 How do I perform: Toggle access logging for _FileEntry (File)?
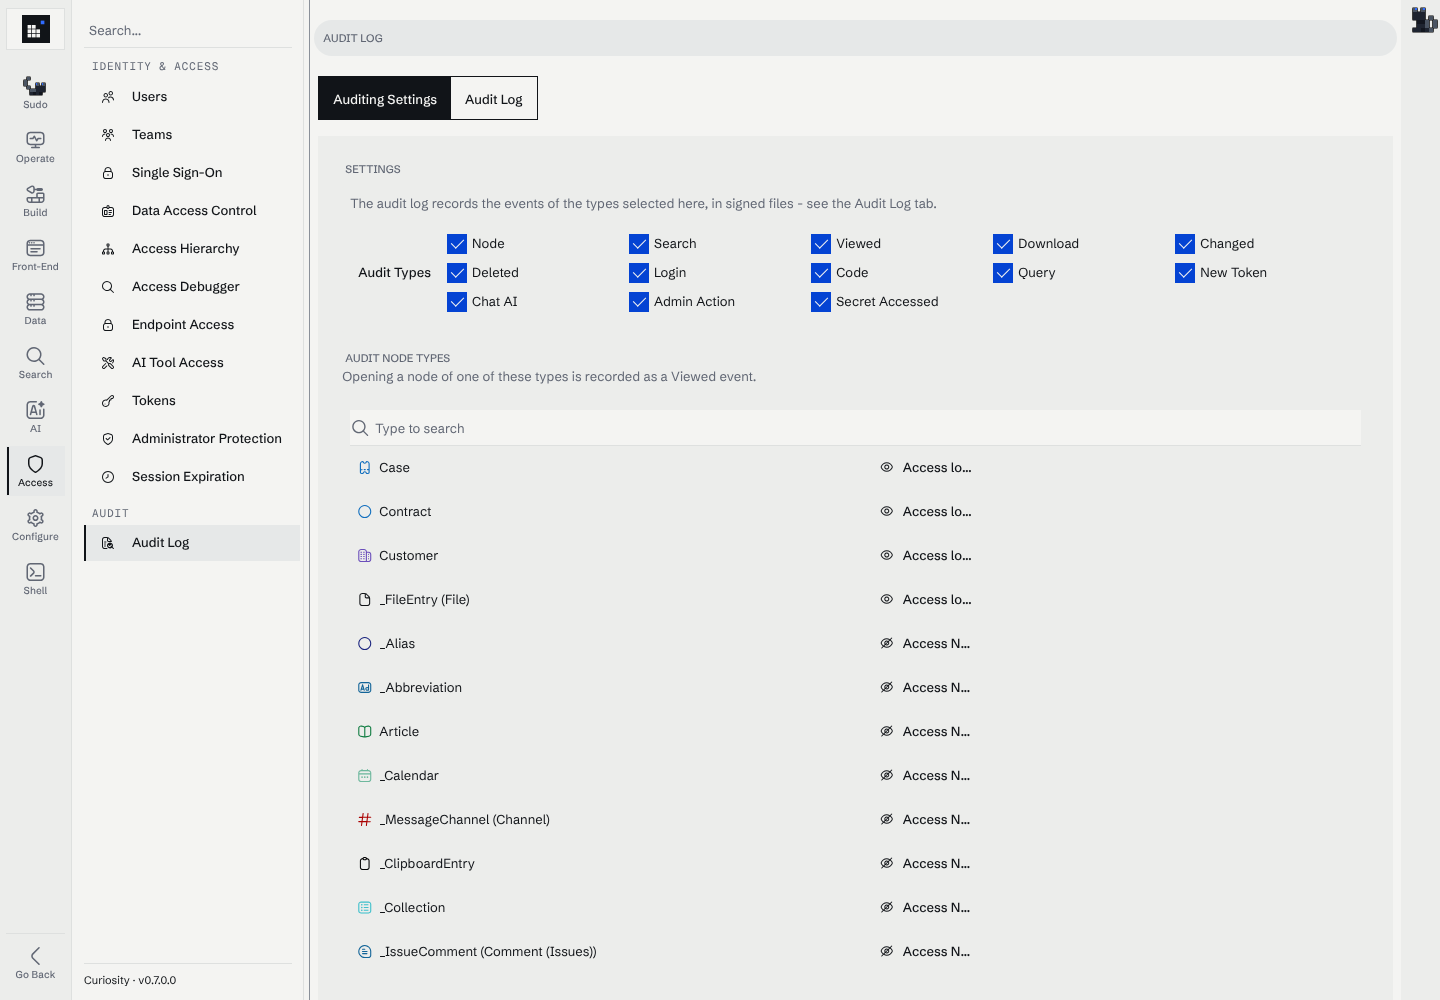[x=926, y=600]
